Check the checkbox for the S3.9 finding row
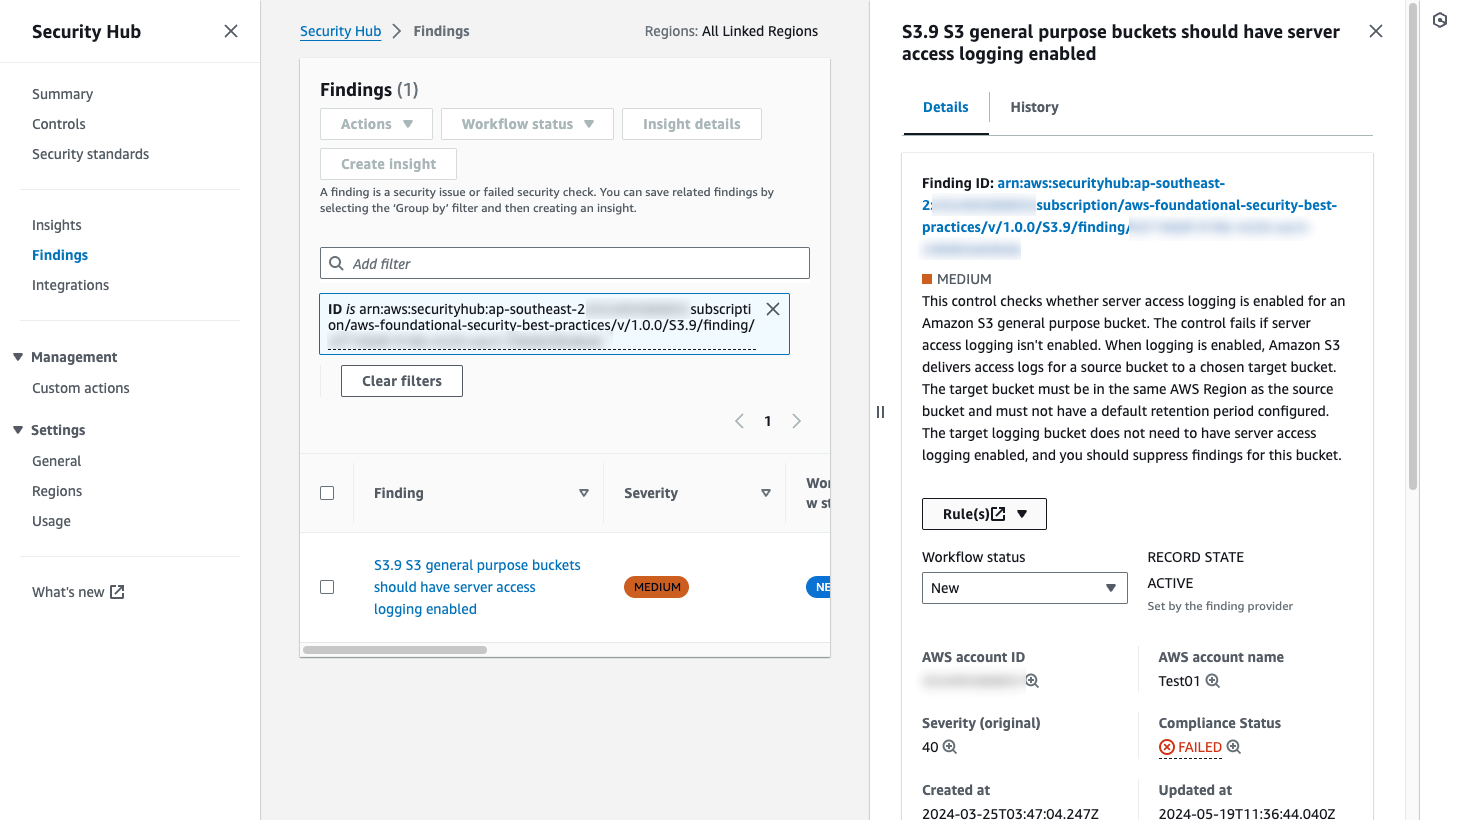1457x820 pixels. pos(327,586)
